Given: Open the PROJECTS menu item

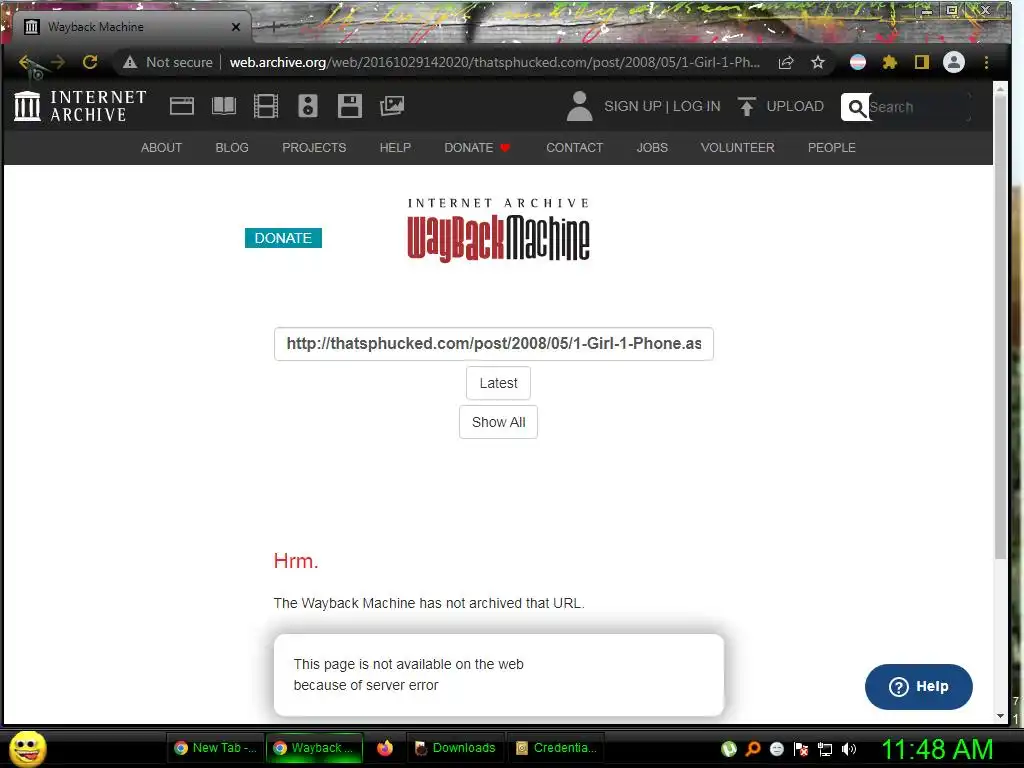Looking at the screenshot, I should [314, 148].
